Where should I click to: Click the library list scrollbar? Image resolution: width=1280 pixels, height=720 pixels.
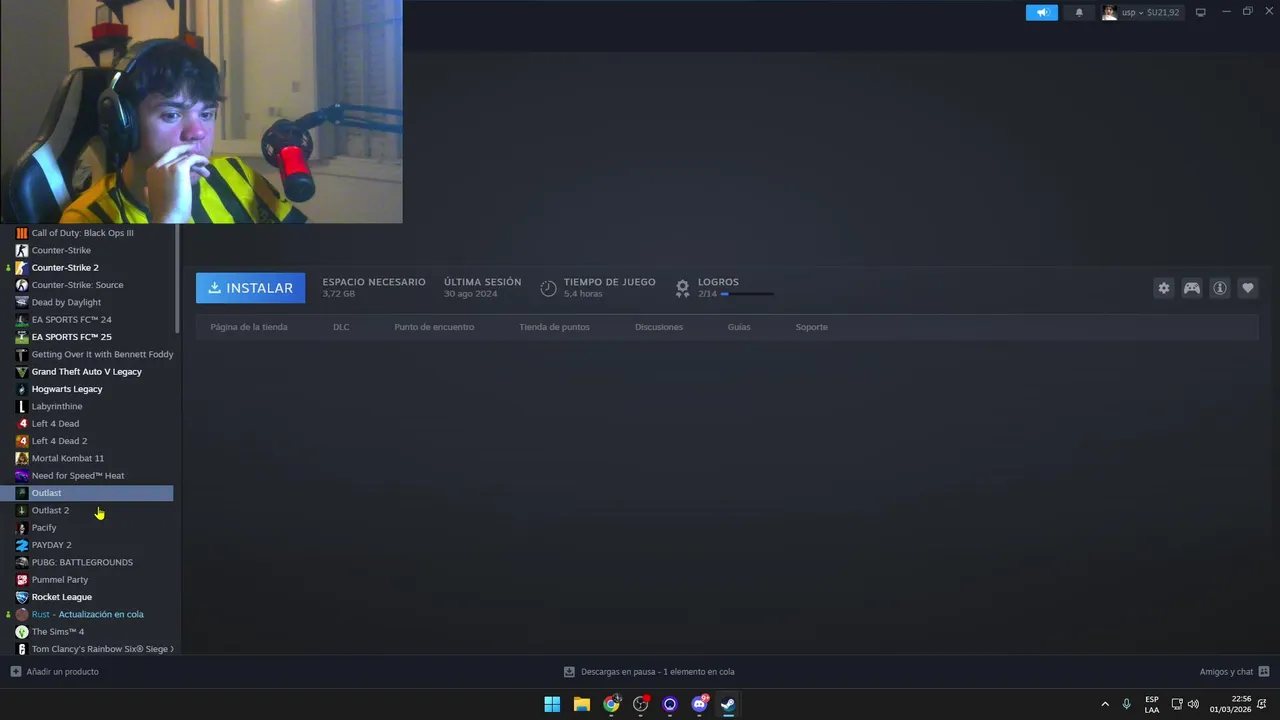177,279
